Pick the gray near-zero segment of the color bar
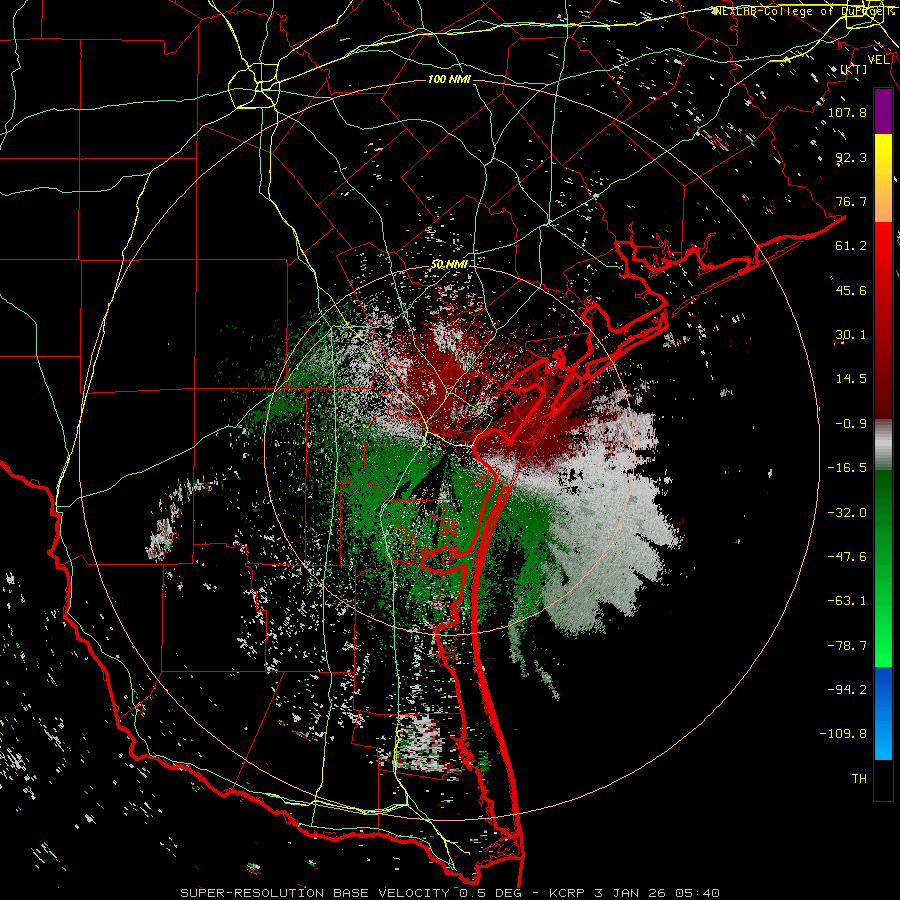Screen dimensions: 900x900 pos(883,444)
